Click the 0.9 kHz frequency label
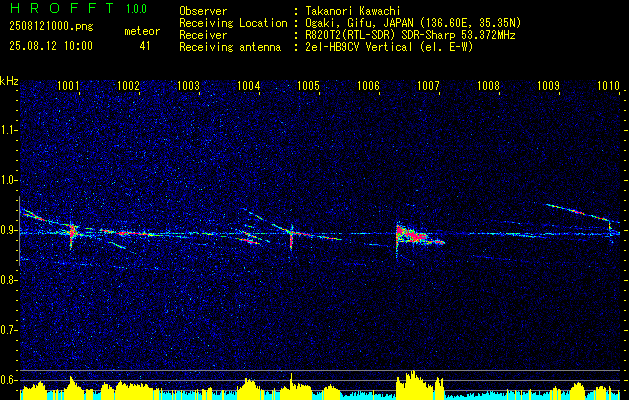629x400 pixels. [9, 230]
